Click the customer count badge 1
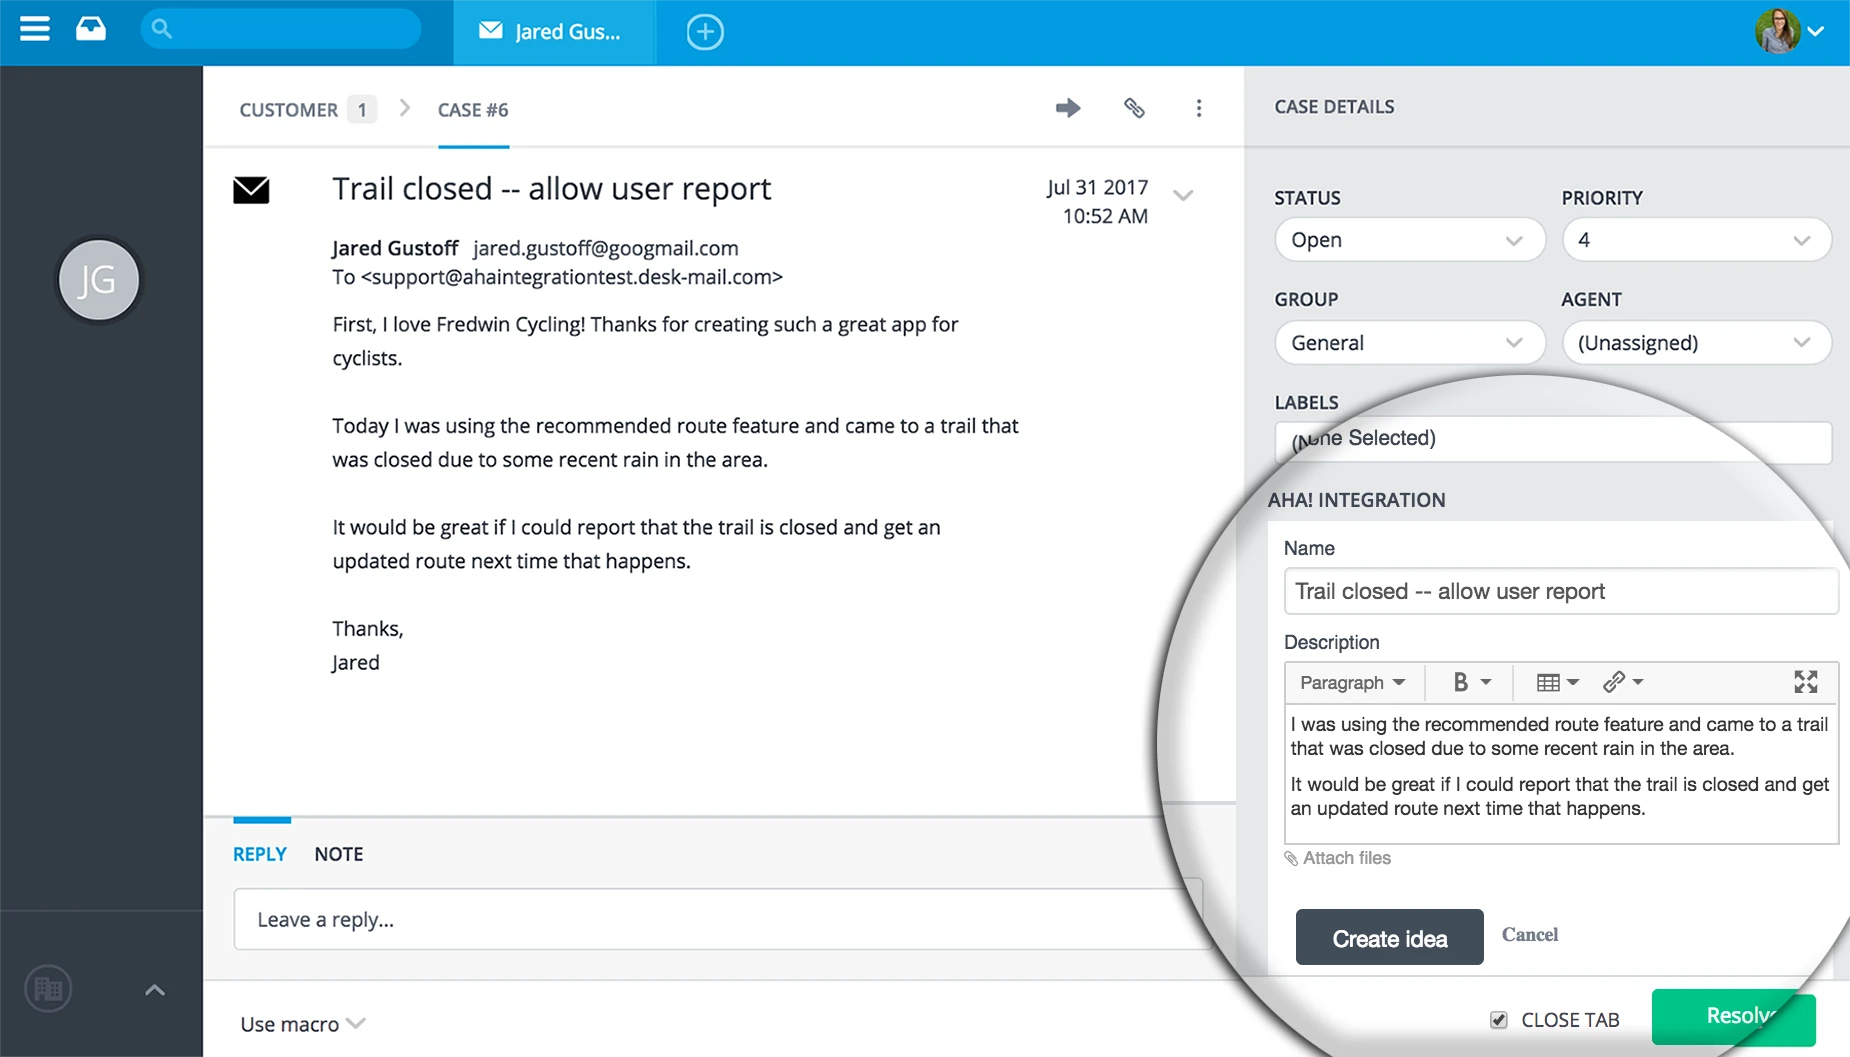Image resolution: width=1850 pixels, height=1057 pixels. (362, 110)
